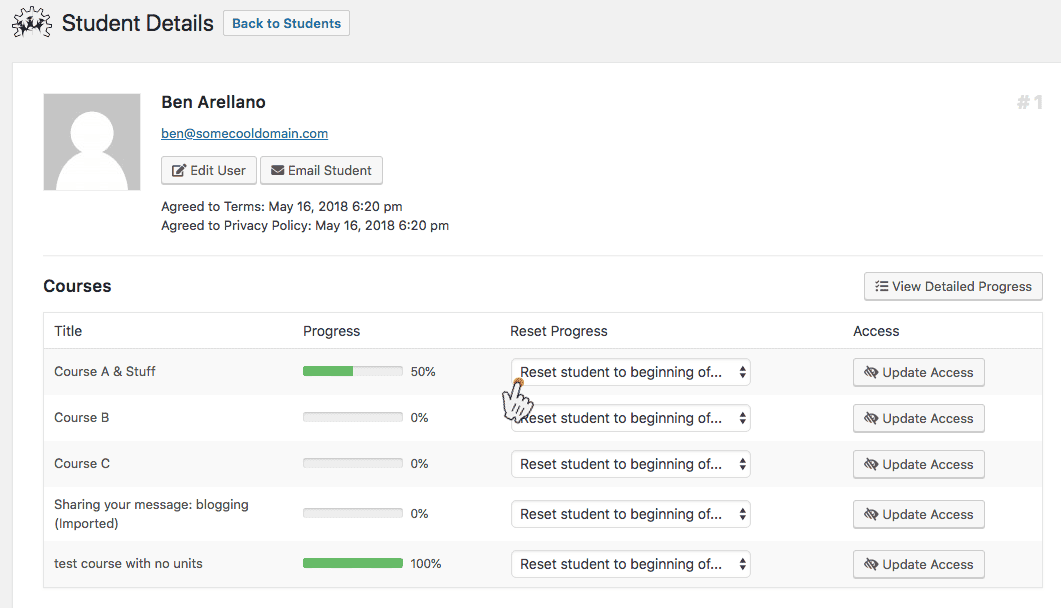Click Sharing your message: blogging (Imported) title
This screenshot has height=608, width=1061.
point(152,514)
